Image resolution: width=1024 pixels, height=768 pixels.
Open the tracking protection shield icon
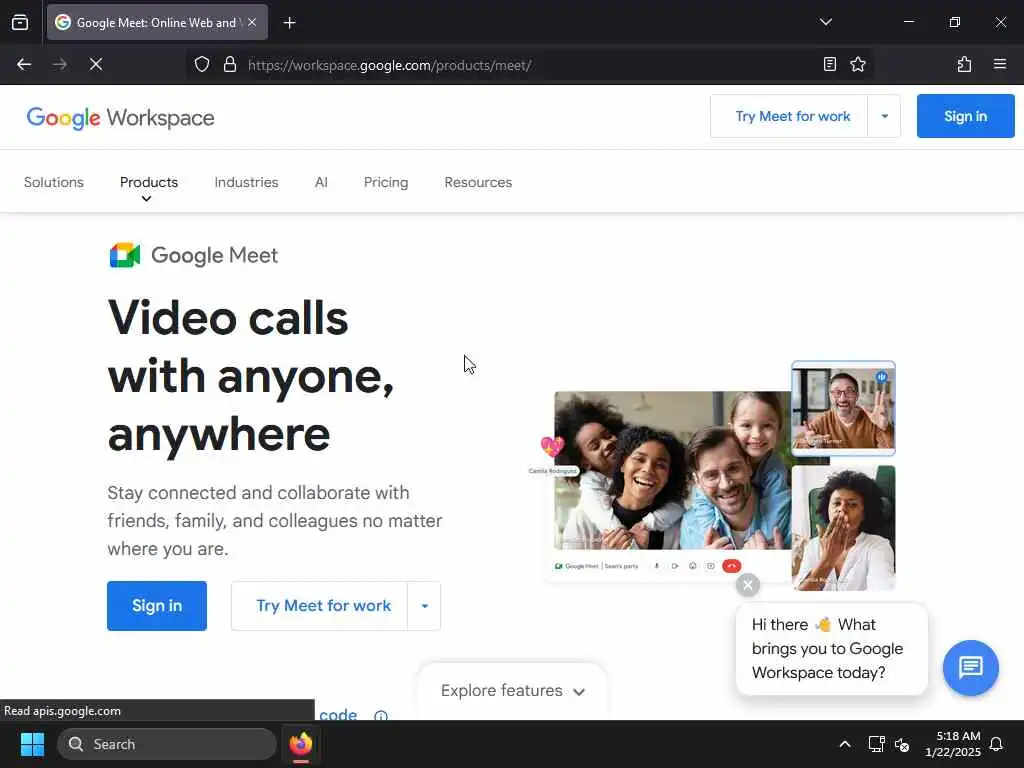coord(202,65)
